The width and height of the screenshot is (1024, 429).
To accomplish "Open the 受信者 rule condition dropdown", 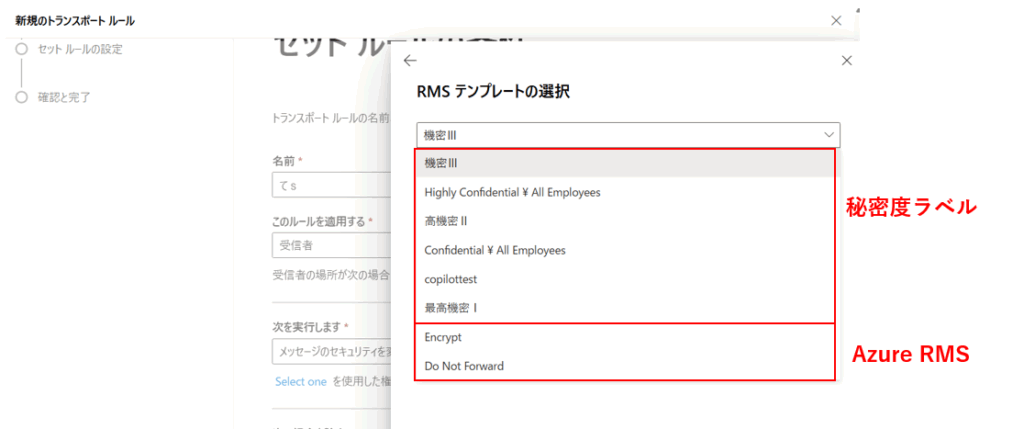I will point(331,247).
